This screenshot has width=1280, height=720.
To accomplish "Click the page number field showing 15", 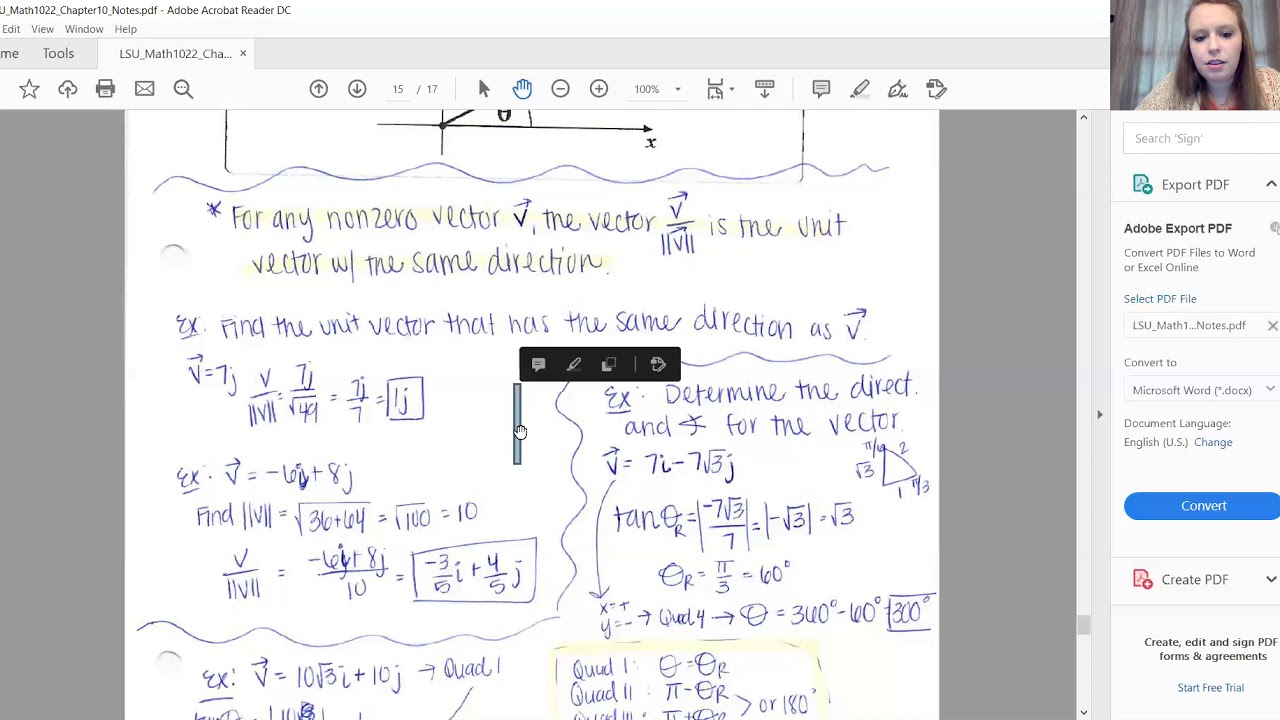I will pyautogui.click(x=398, y=89).
